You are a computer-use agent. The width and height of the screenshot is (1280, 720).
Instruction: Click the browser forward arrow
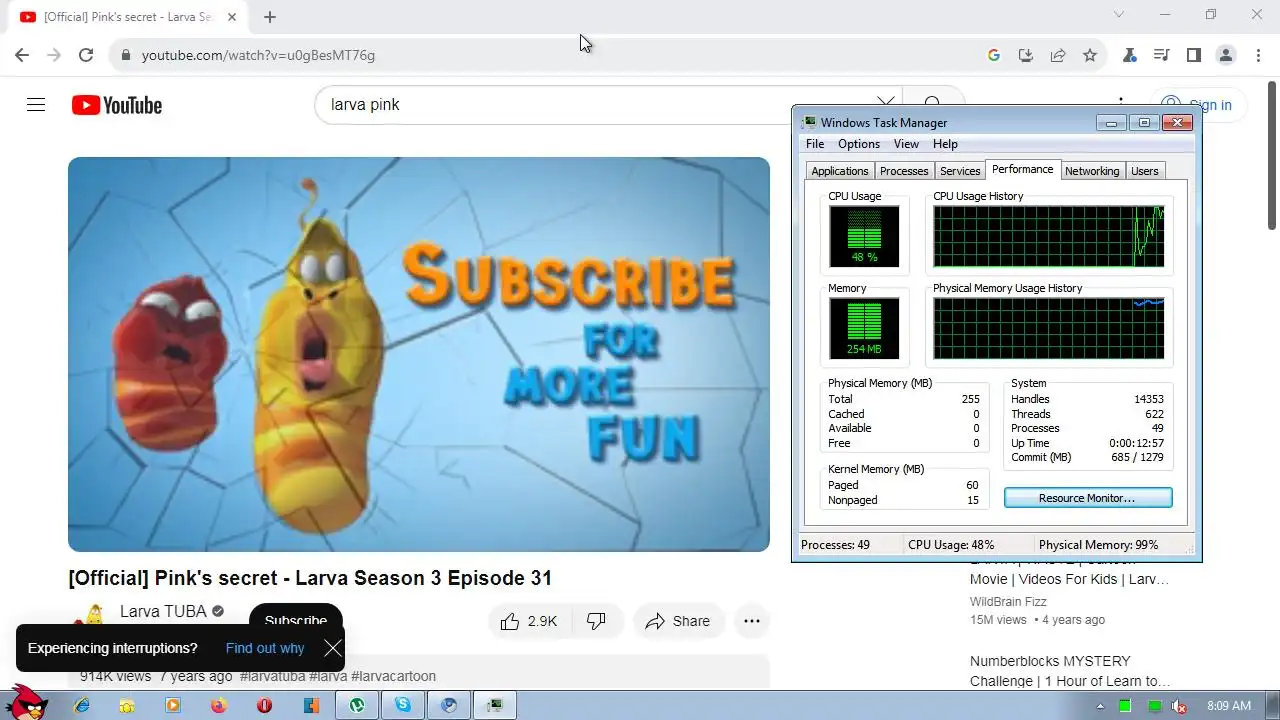[54, 55]
